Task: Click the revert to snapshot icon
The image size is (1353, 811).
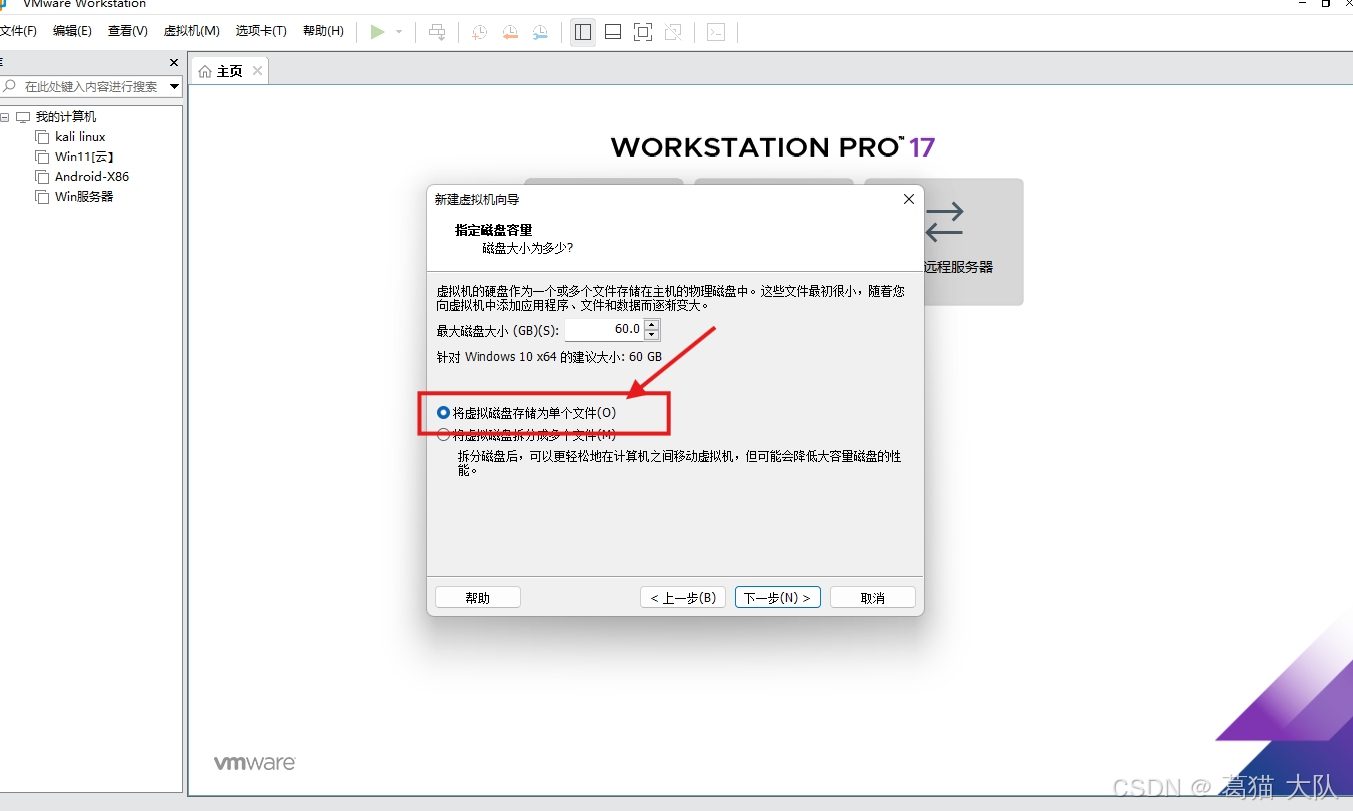Action: click(x=510, y=32)
